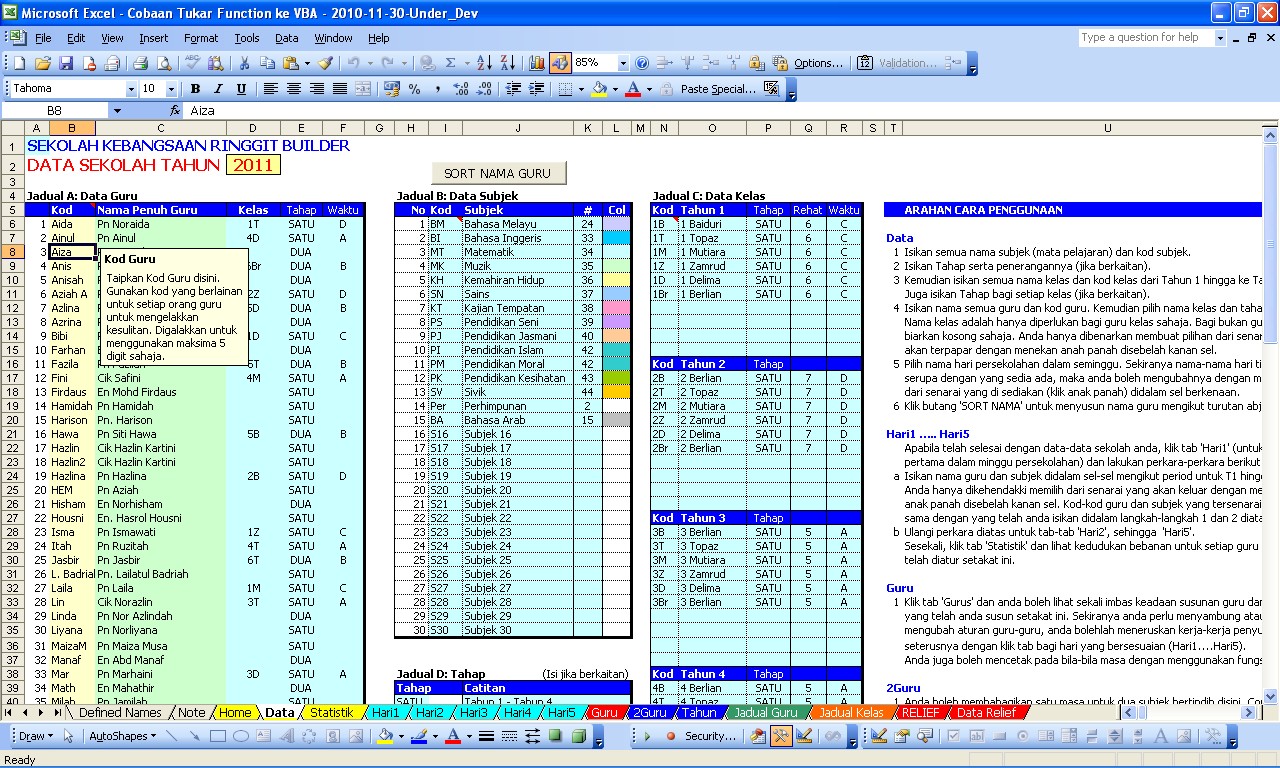Click the Chart Wizard icon
The image size is (1280, 768).
coord(537,63)
